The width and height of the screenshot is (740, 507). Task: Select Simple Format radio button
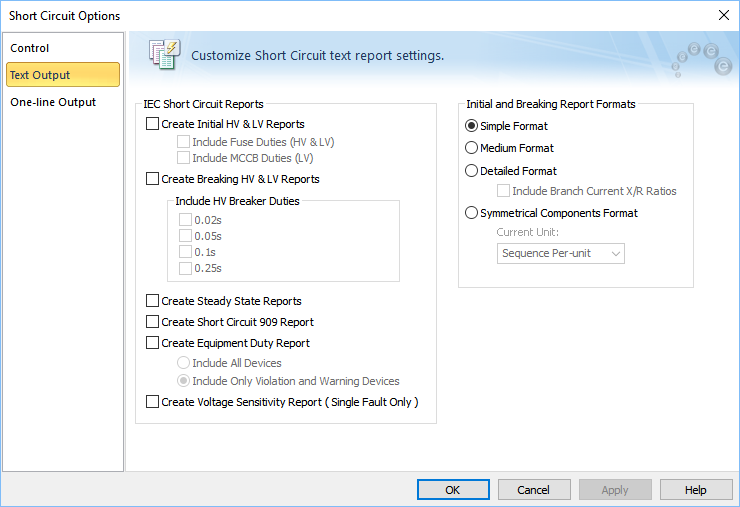[x=472, y=126]
